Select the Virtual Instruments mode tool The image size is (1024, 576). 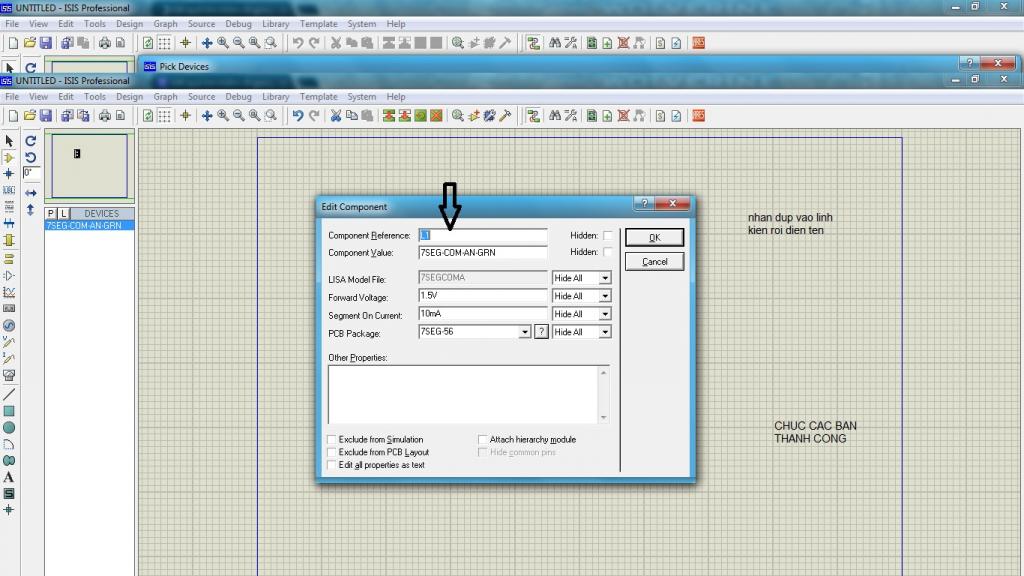8,376
